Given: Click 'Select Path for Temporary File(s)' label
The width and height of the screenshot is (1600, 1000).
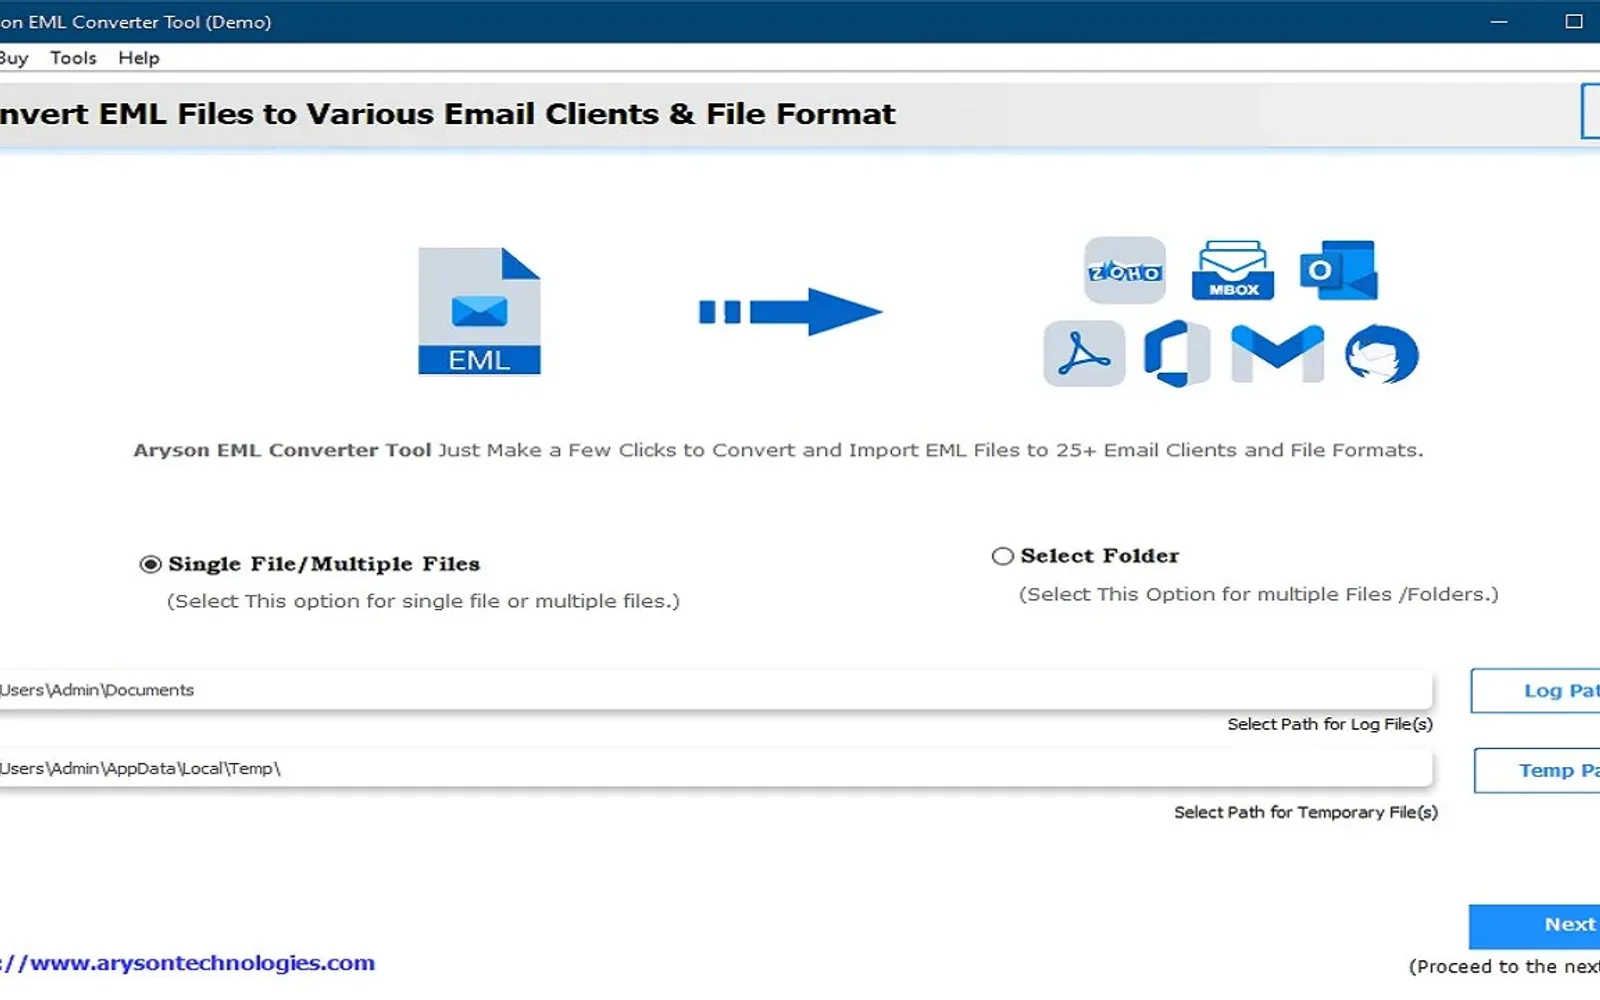Looking at the screenshot, I should (x=1306, y=812).
